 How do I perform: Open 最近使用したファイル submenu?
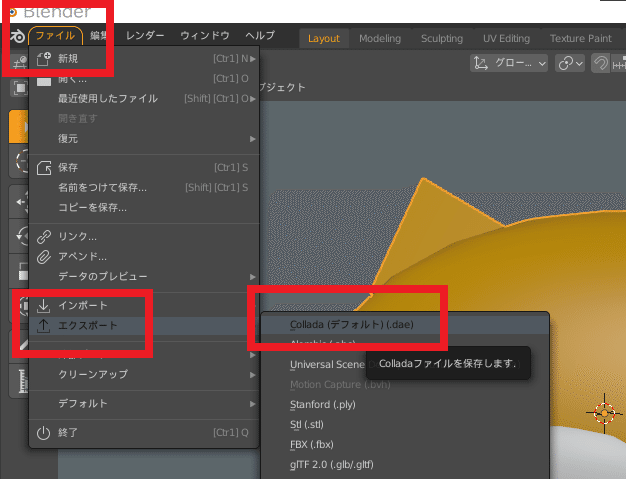144,99
